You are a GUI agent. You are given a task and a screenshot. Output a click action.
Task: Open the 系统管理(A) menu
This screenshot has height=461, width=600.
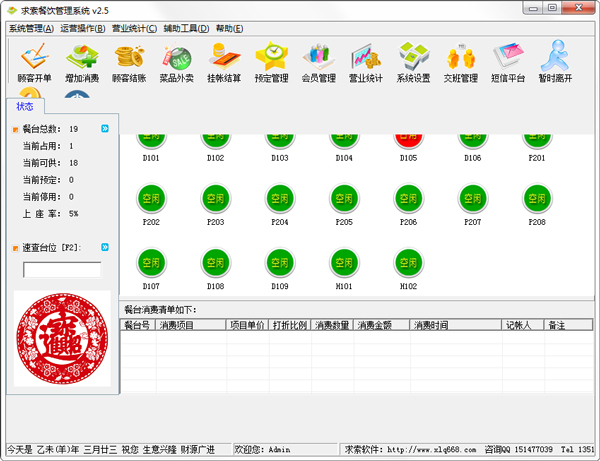(x=30, y=28)
